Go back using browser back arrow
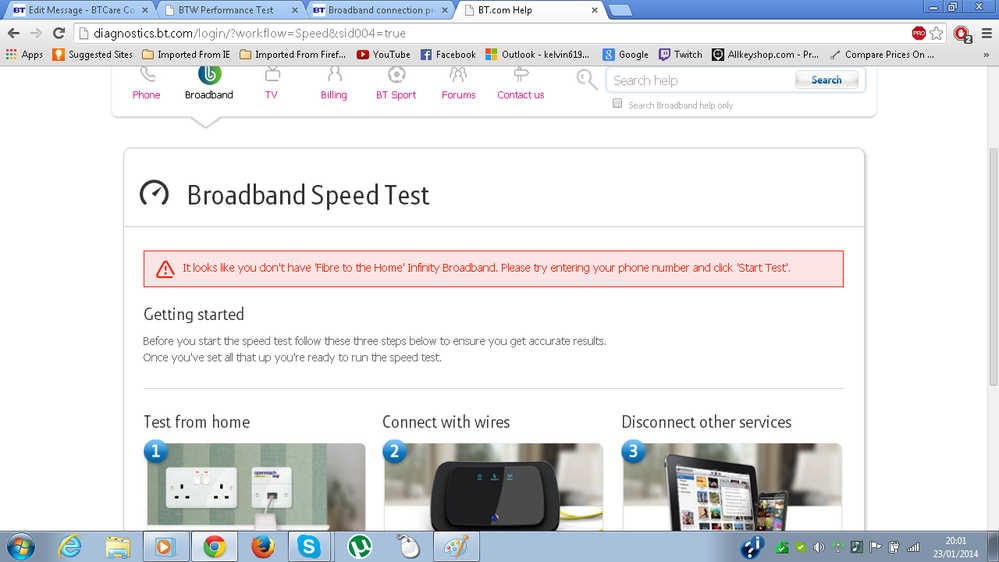The height and width of the screenshot is (562, 999). pyautogui.click(x=14, y=33)
